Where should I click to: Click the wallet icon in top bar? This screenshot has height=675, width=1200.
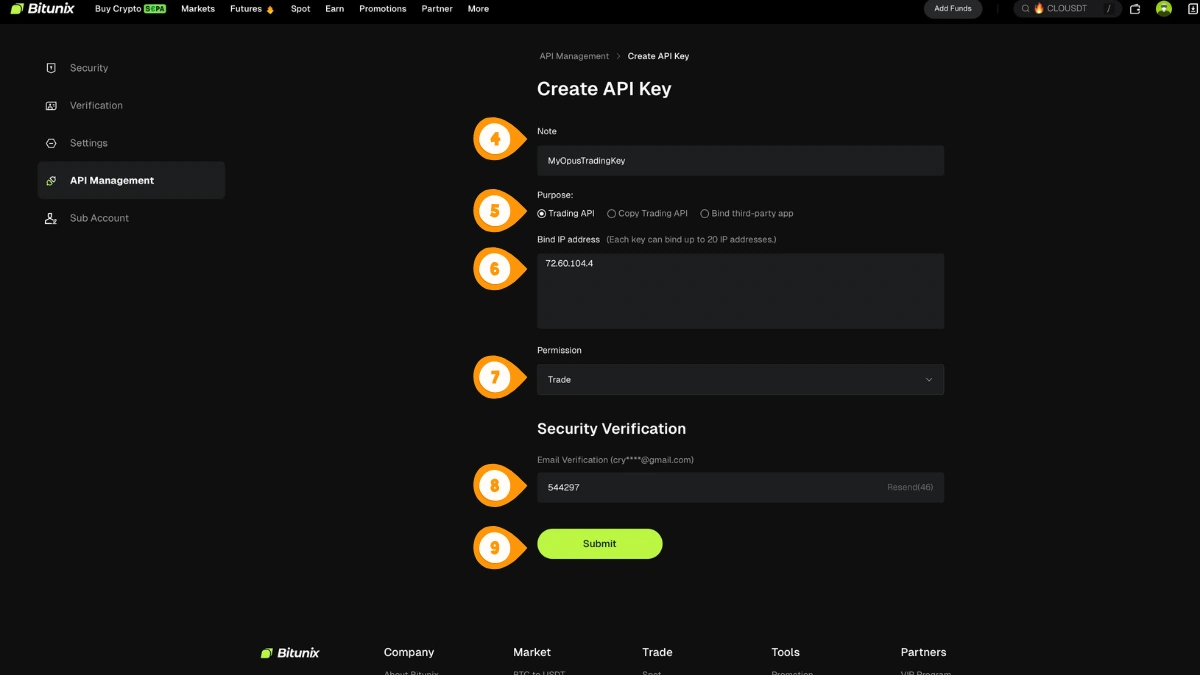click(1135, 9)
